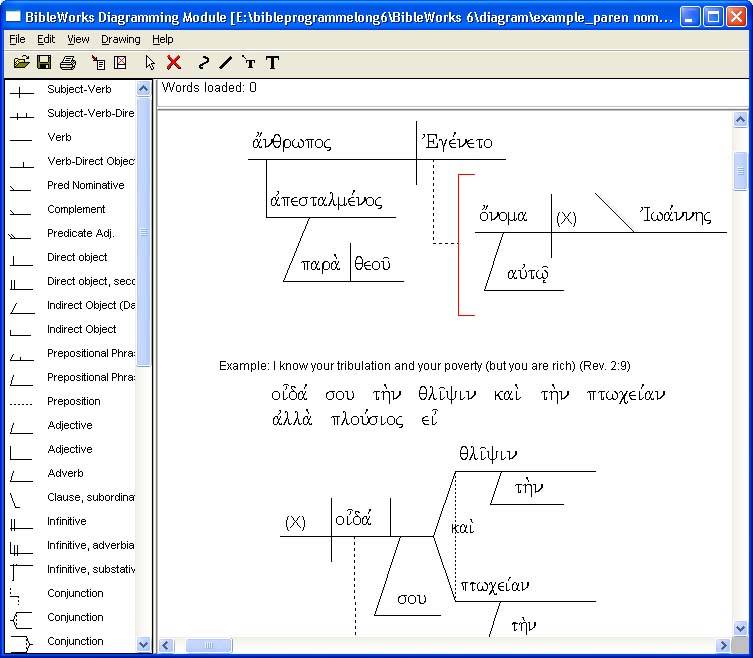Open the Edit menu
Viewport: 753px width, 658px height.
pyautogui.click(x=46, y=39)
